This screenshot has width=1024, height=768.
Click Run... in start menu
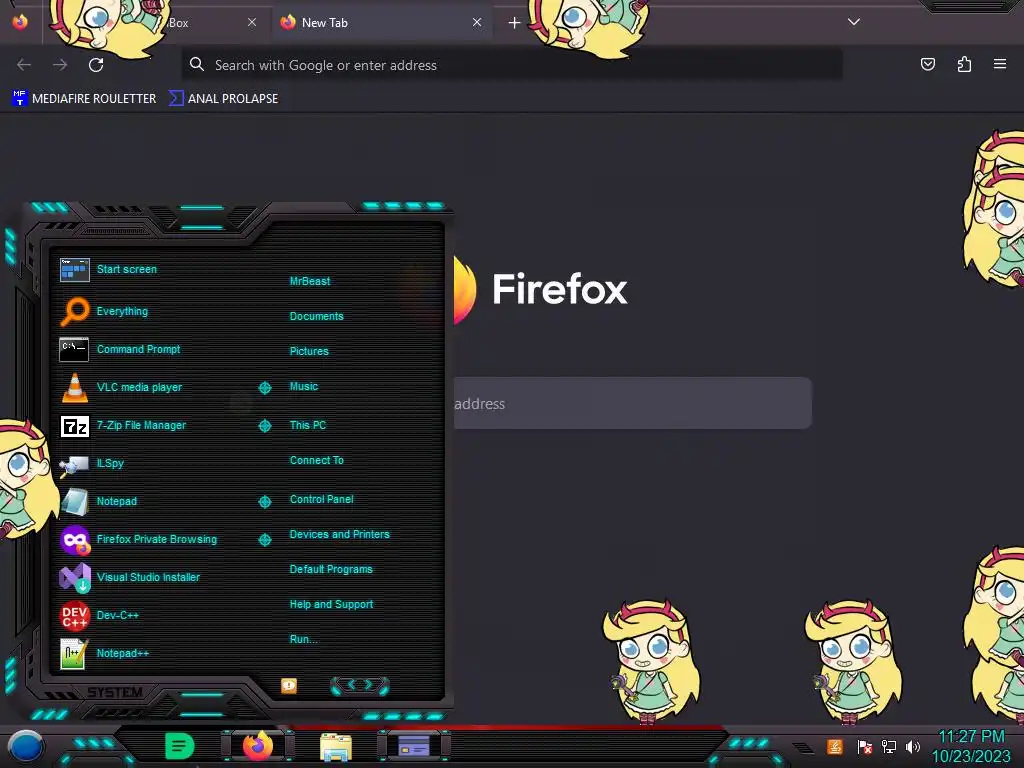click(304, 639)
